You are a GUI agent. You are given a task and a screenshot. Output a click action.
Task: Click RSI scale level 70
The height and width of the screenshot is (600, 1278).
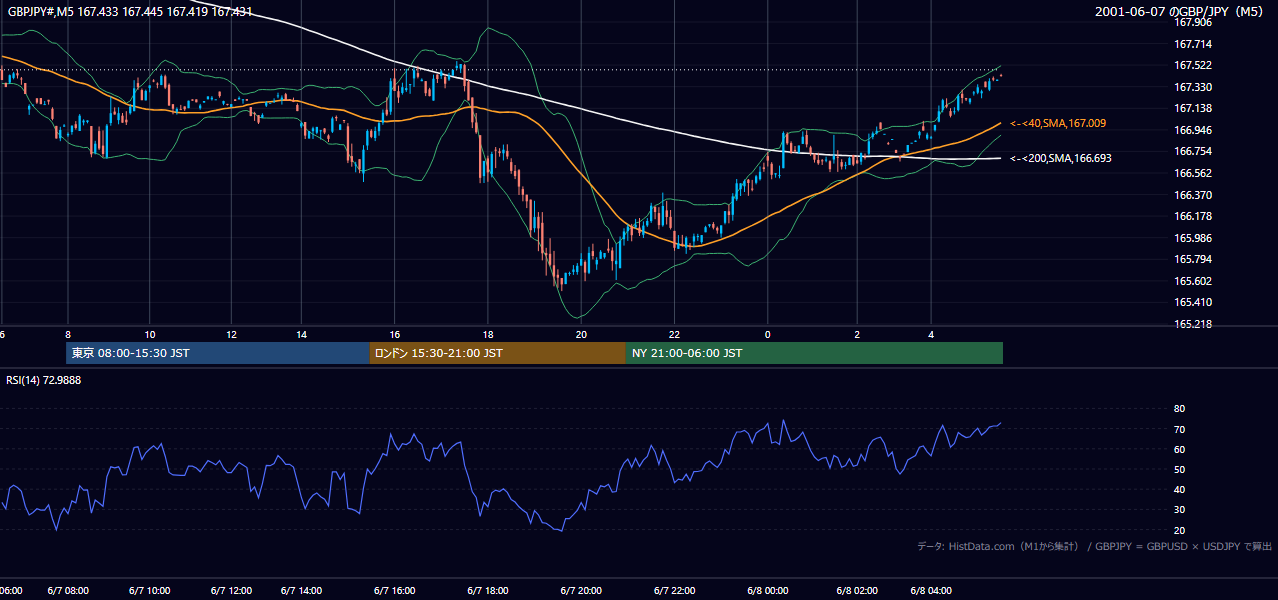[x=1179, y=429]
